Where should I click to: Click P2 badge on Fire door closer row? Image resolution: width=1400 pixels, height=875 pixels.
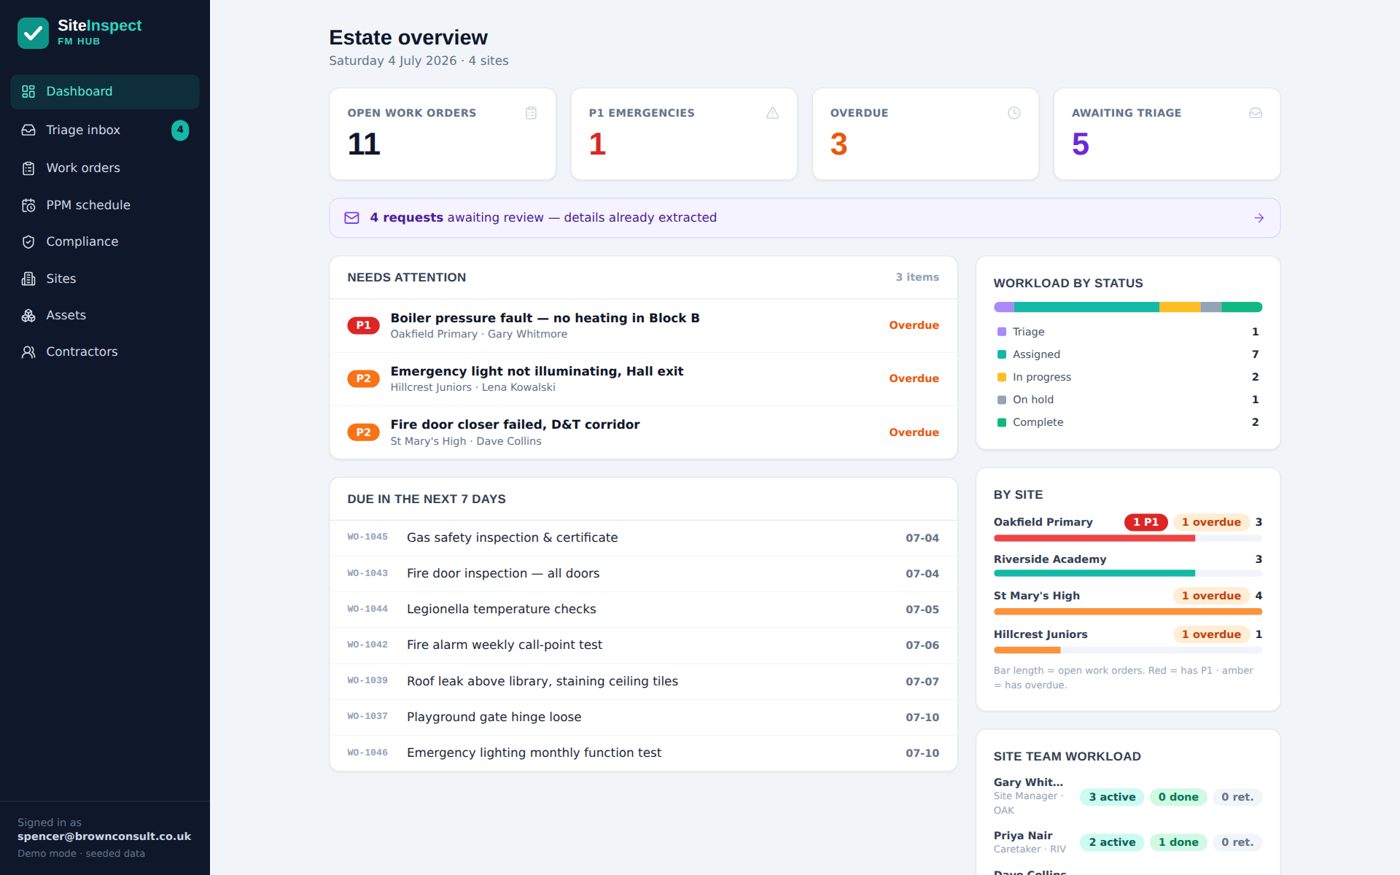pyautogui.click(x=363, y=432)
